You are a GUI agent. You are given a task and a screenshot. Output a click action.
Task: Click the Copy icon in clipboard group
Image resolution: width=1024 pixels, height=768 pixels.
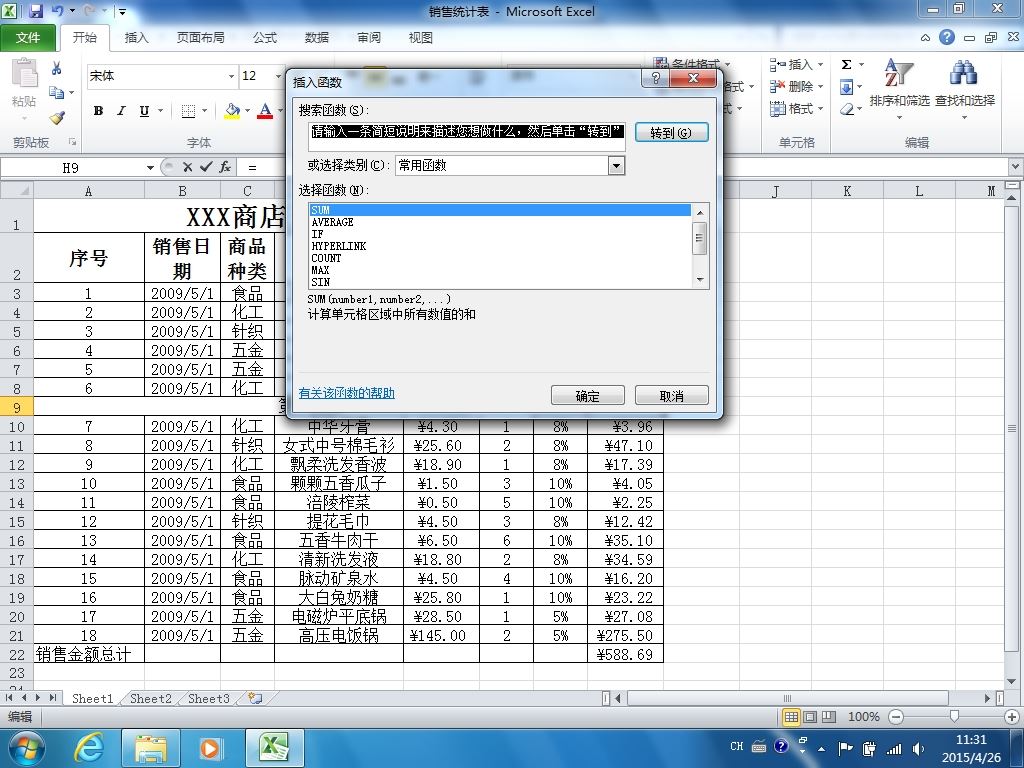(57, 93)
